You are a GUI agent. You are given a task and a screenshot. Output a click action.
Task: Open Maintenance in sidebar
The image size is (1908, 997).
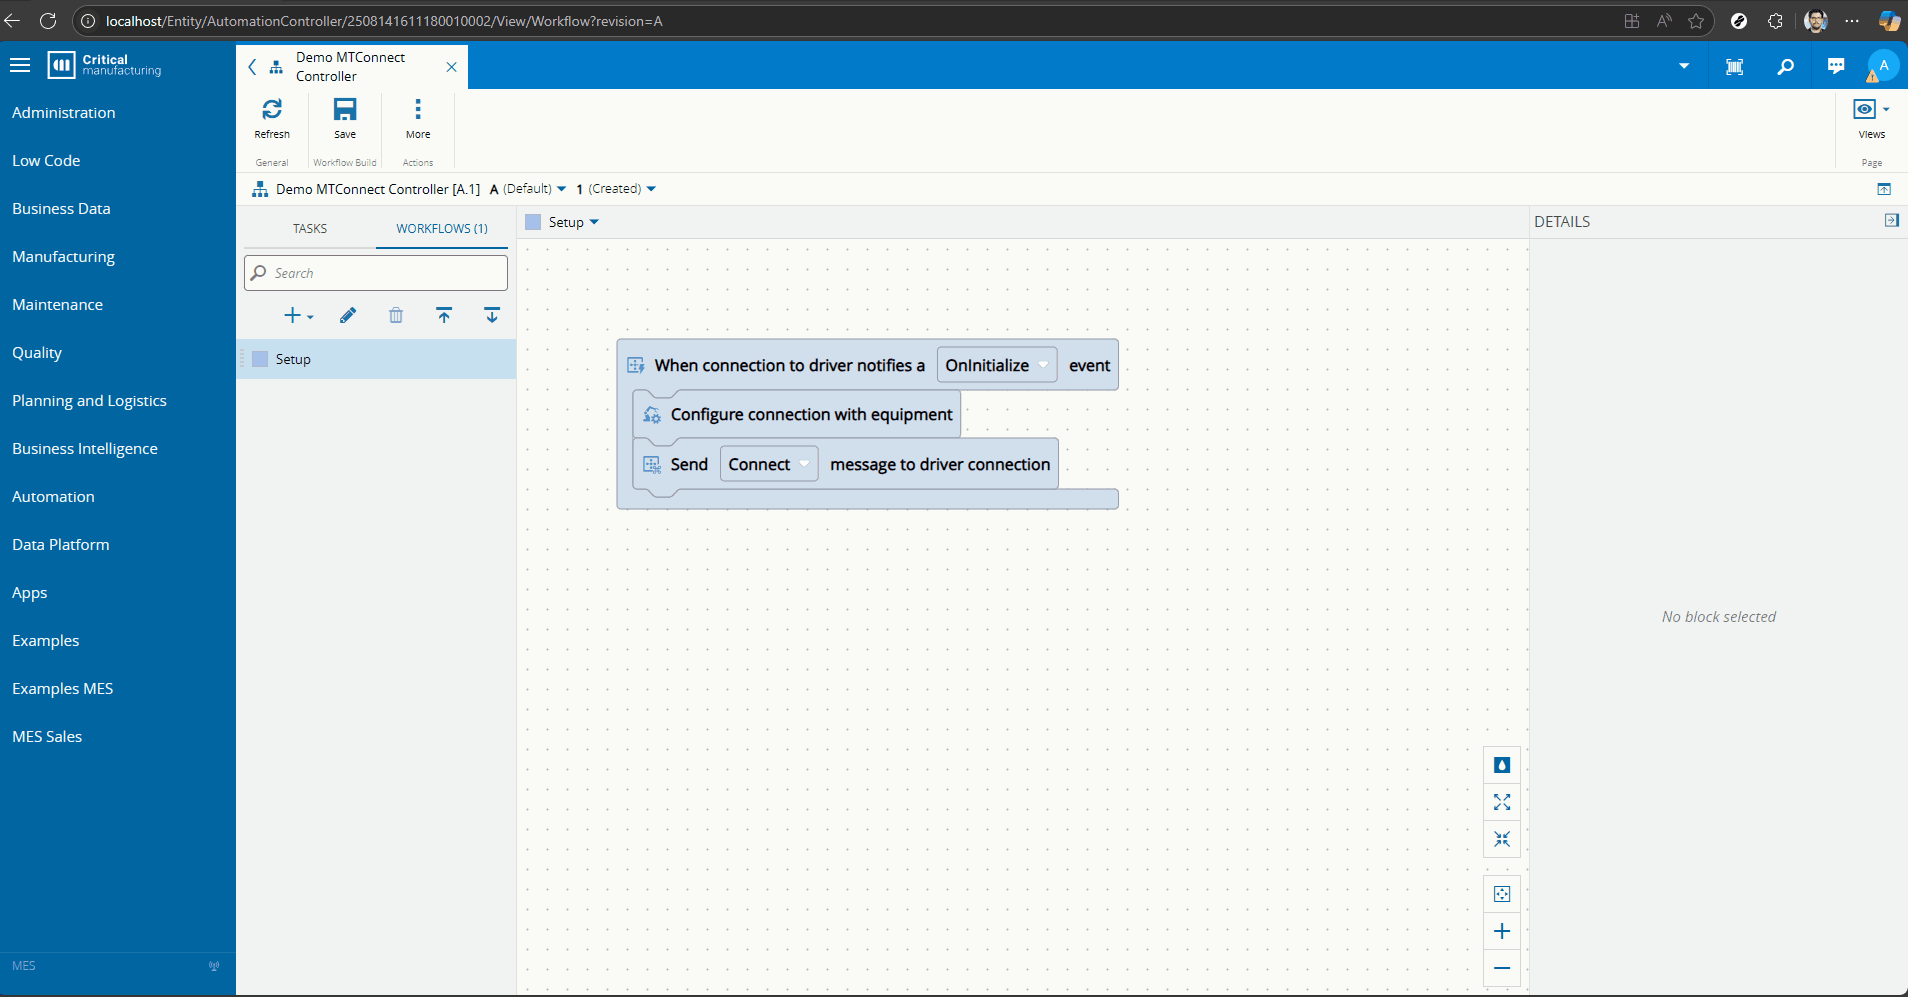(x=57, y=305)
